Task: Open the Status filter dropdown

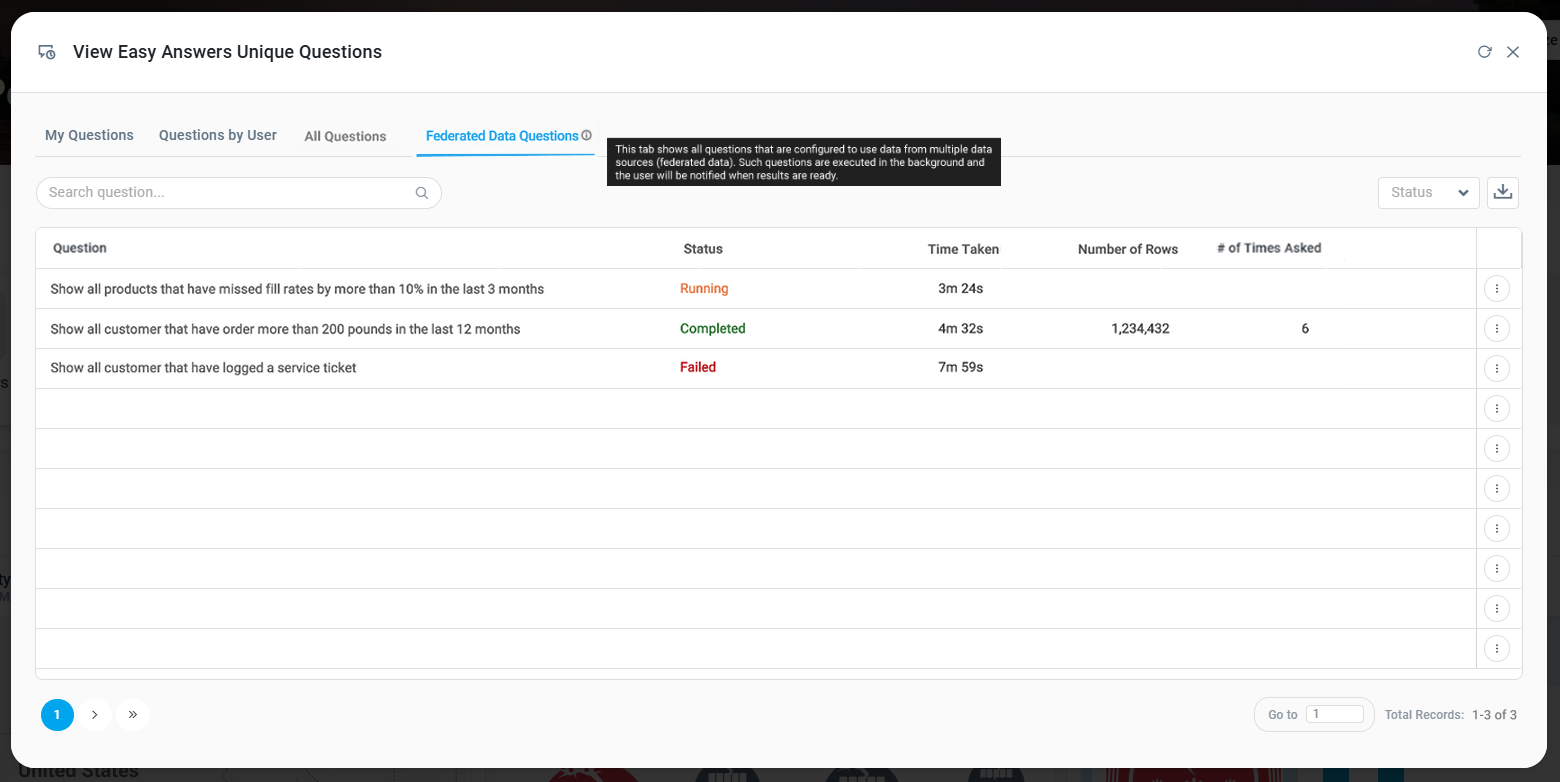Action: coord(1429,193)
